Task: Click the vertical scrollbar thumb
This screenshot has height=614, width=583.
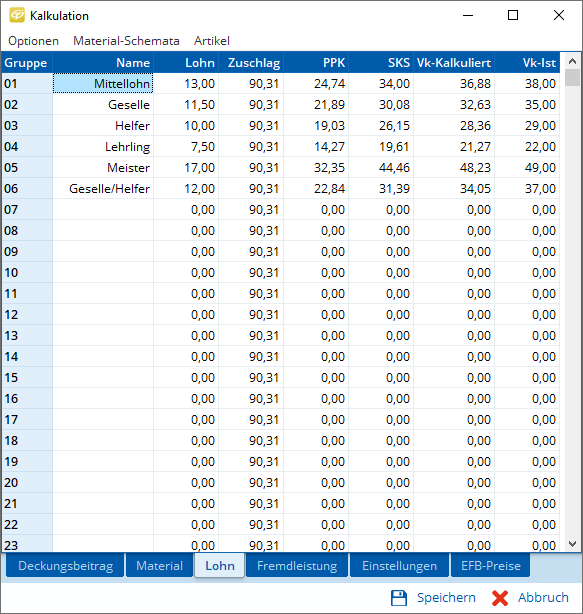Action: pyautogui.click(x=572, y=78)
